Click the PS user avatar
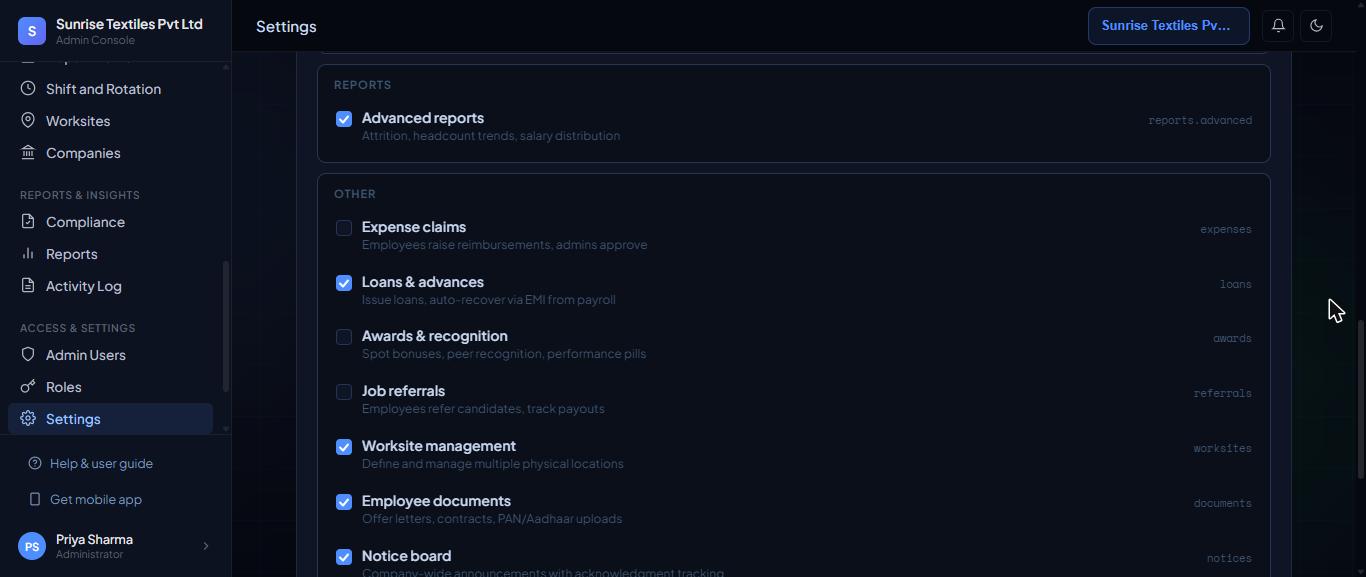Image resolution: width=1366 pixels, height=577 pixels. pos(32,546)
